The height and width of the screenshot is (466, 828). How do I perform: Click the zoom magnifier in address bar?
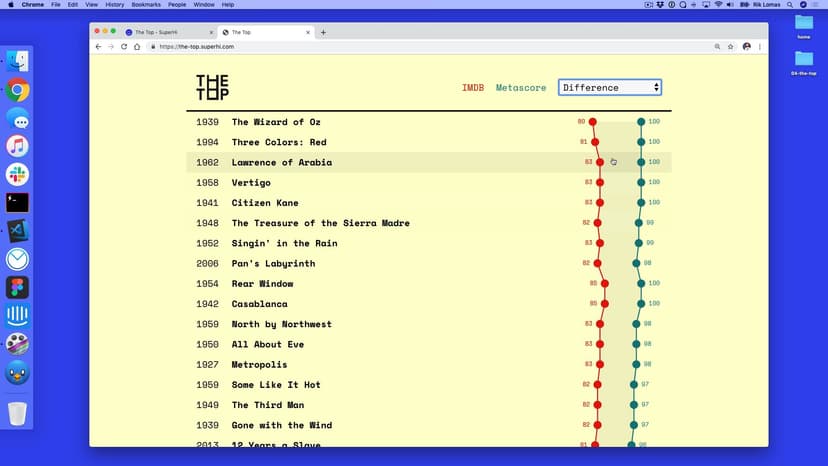(717, 47)
